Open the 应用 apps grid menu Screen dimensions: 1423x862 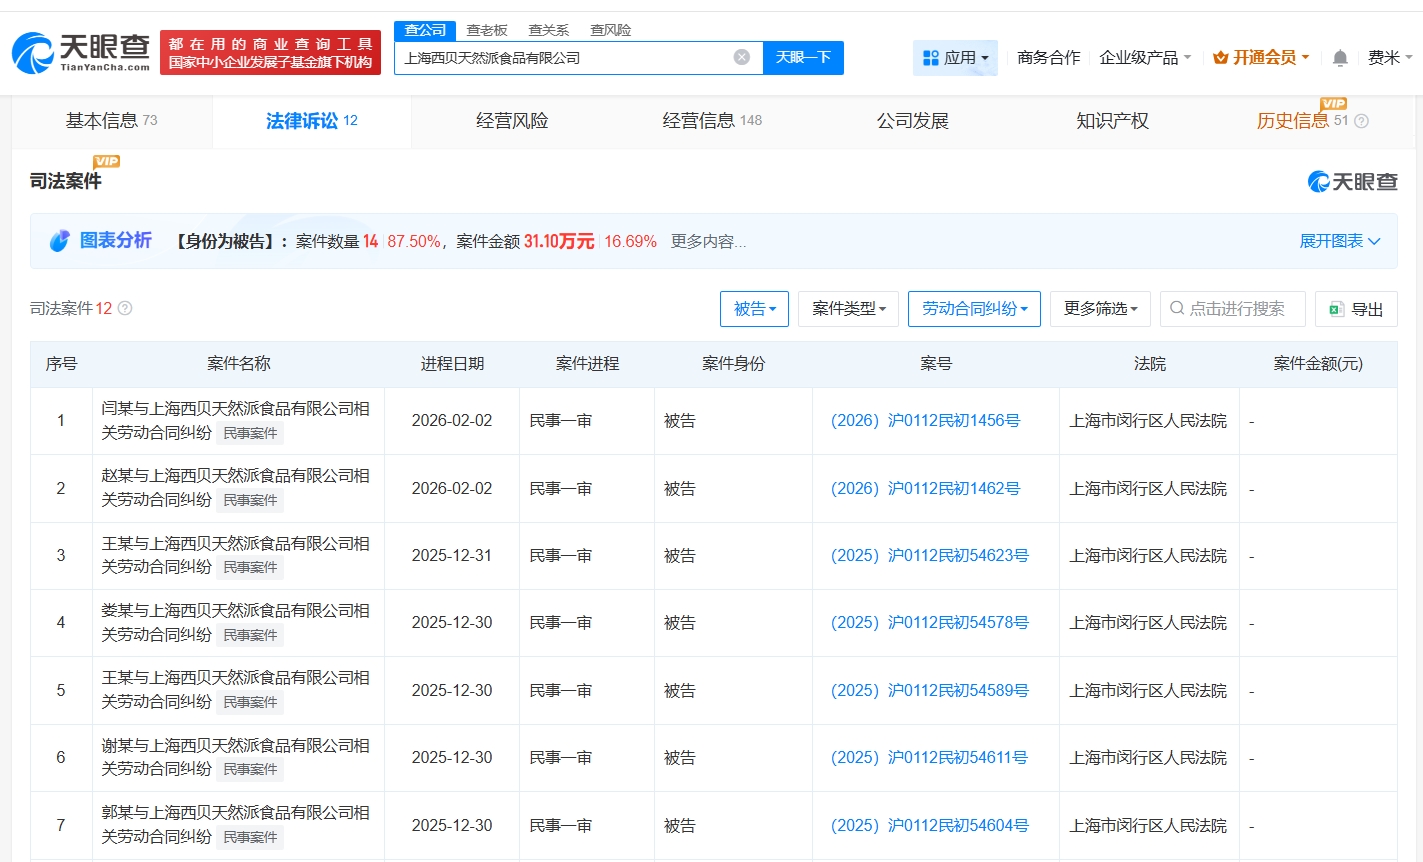click(x=955, y=58)
